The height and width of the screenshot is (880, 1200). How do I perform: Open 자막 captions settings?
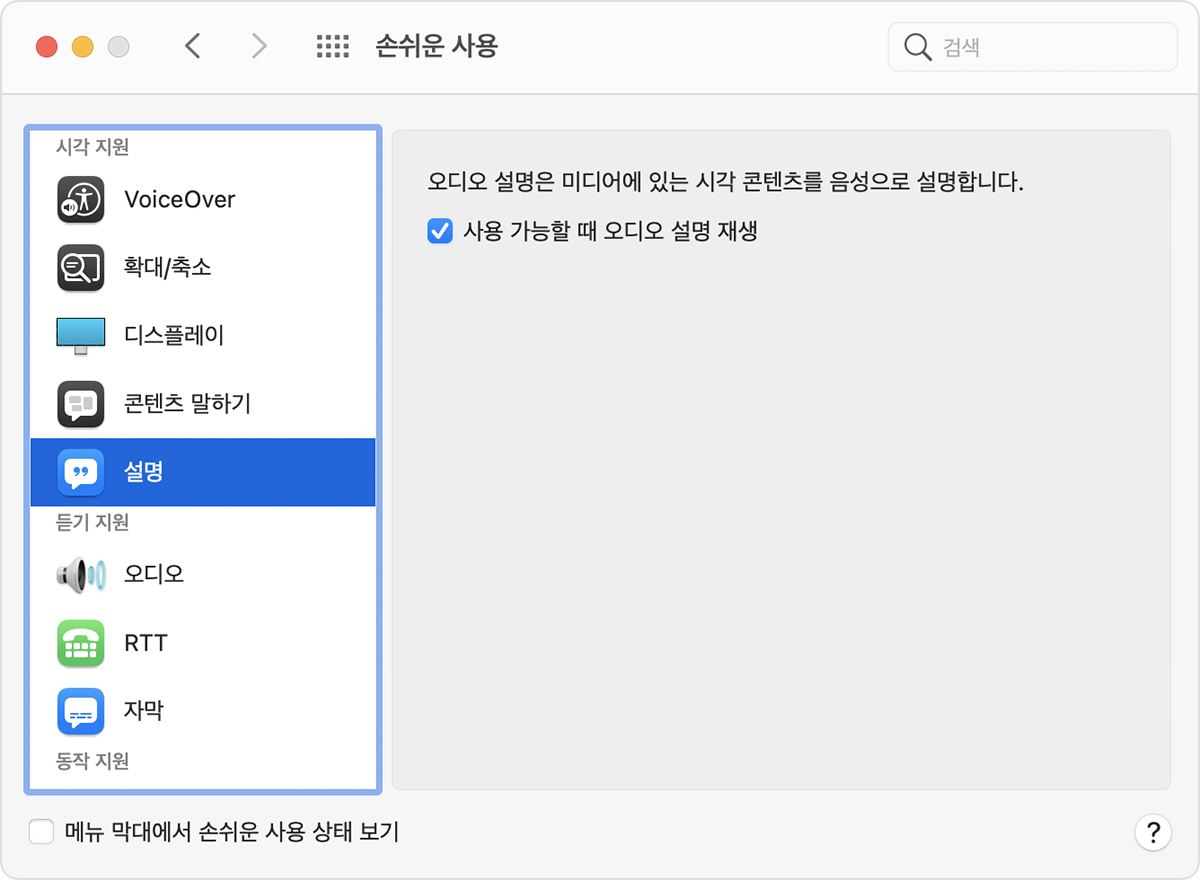80,710
